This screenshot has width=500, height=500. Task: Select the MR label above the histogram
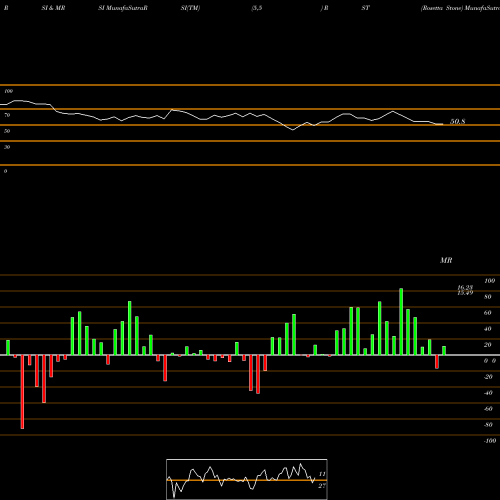click(446, 260)
